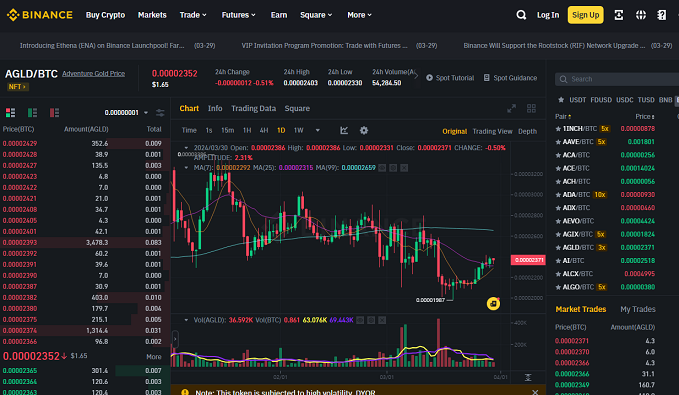Open the Square tab beside Trading Data
Viewport: 679px width, 395px height.
coord(297,108)
